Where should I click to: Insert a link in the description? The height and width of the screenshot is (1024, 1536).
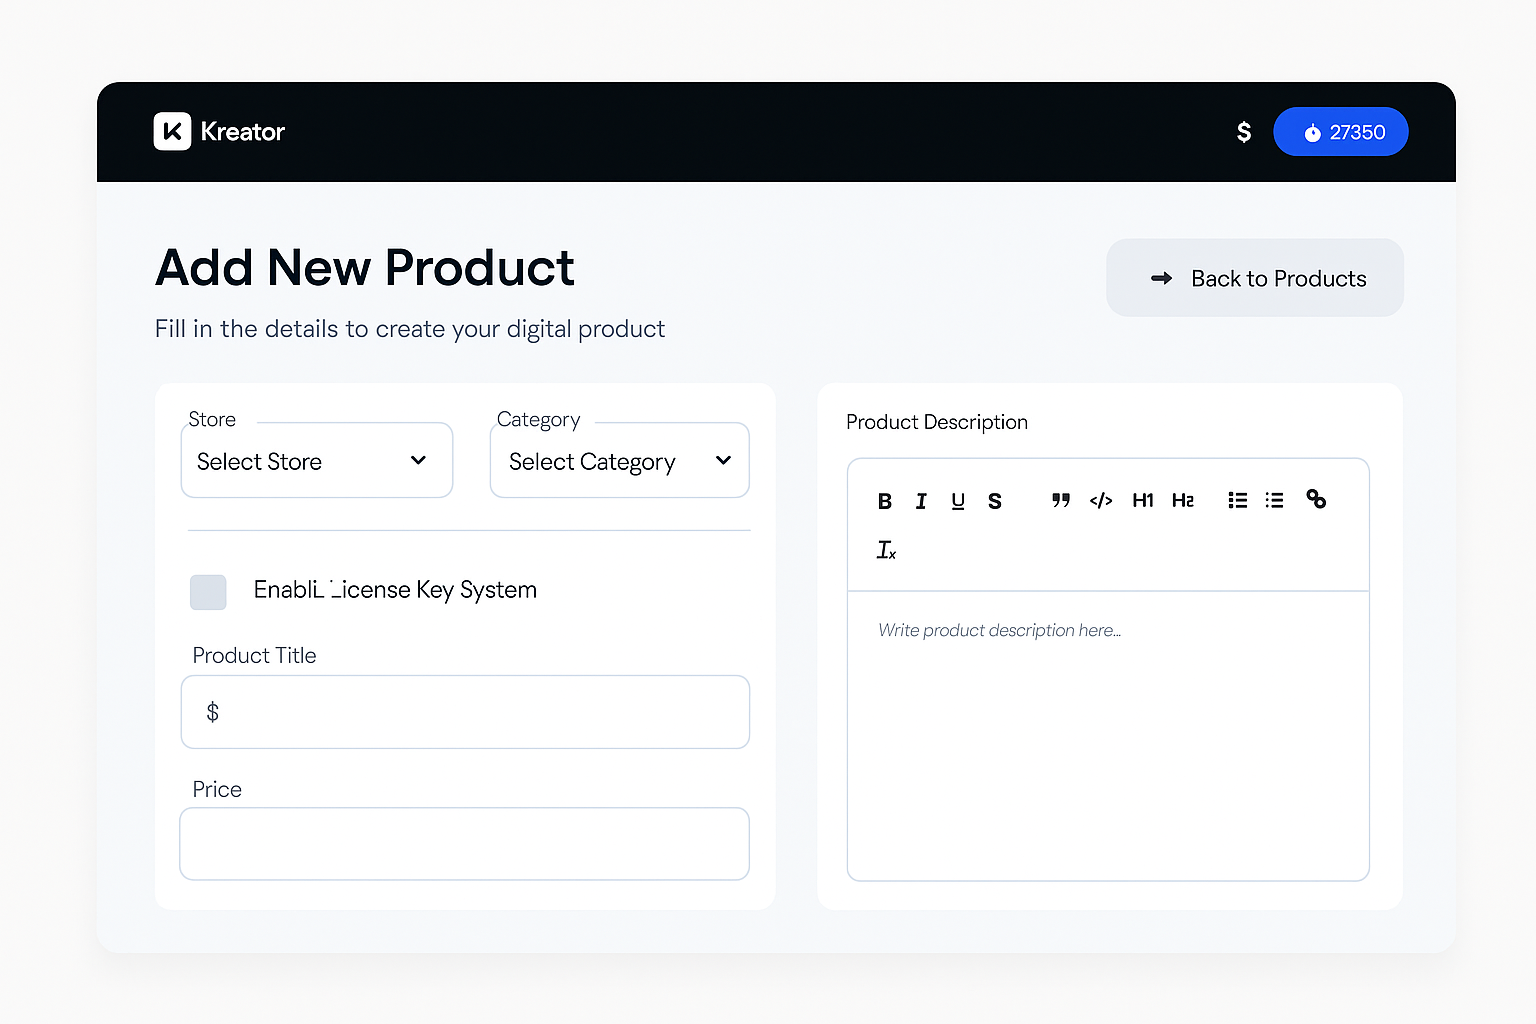point(1316,499)
